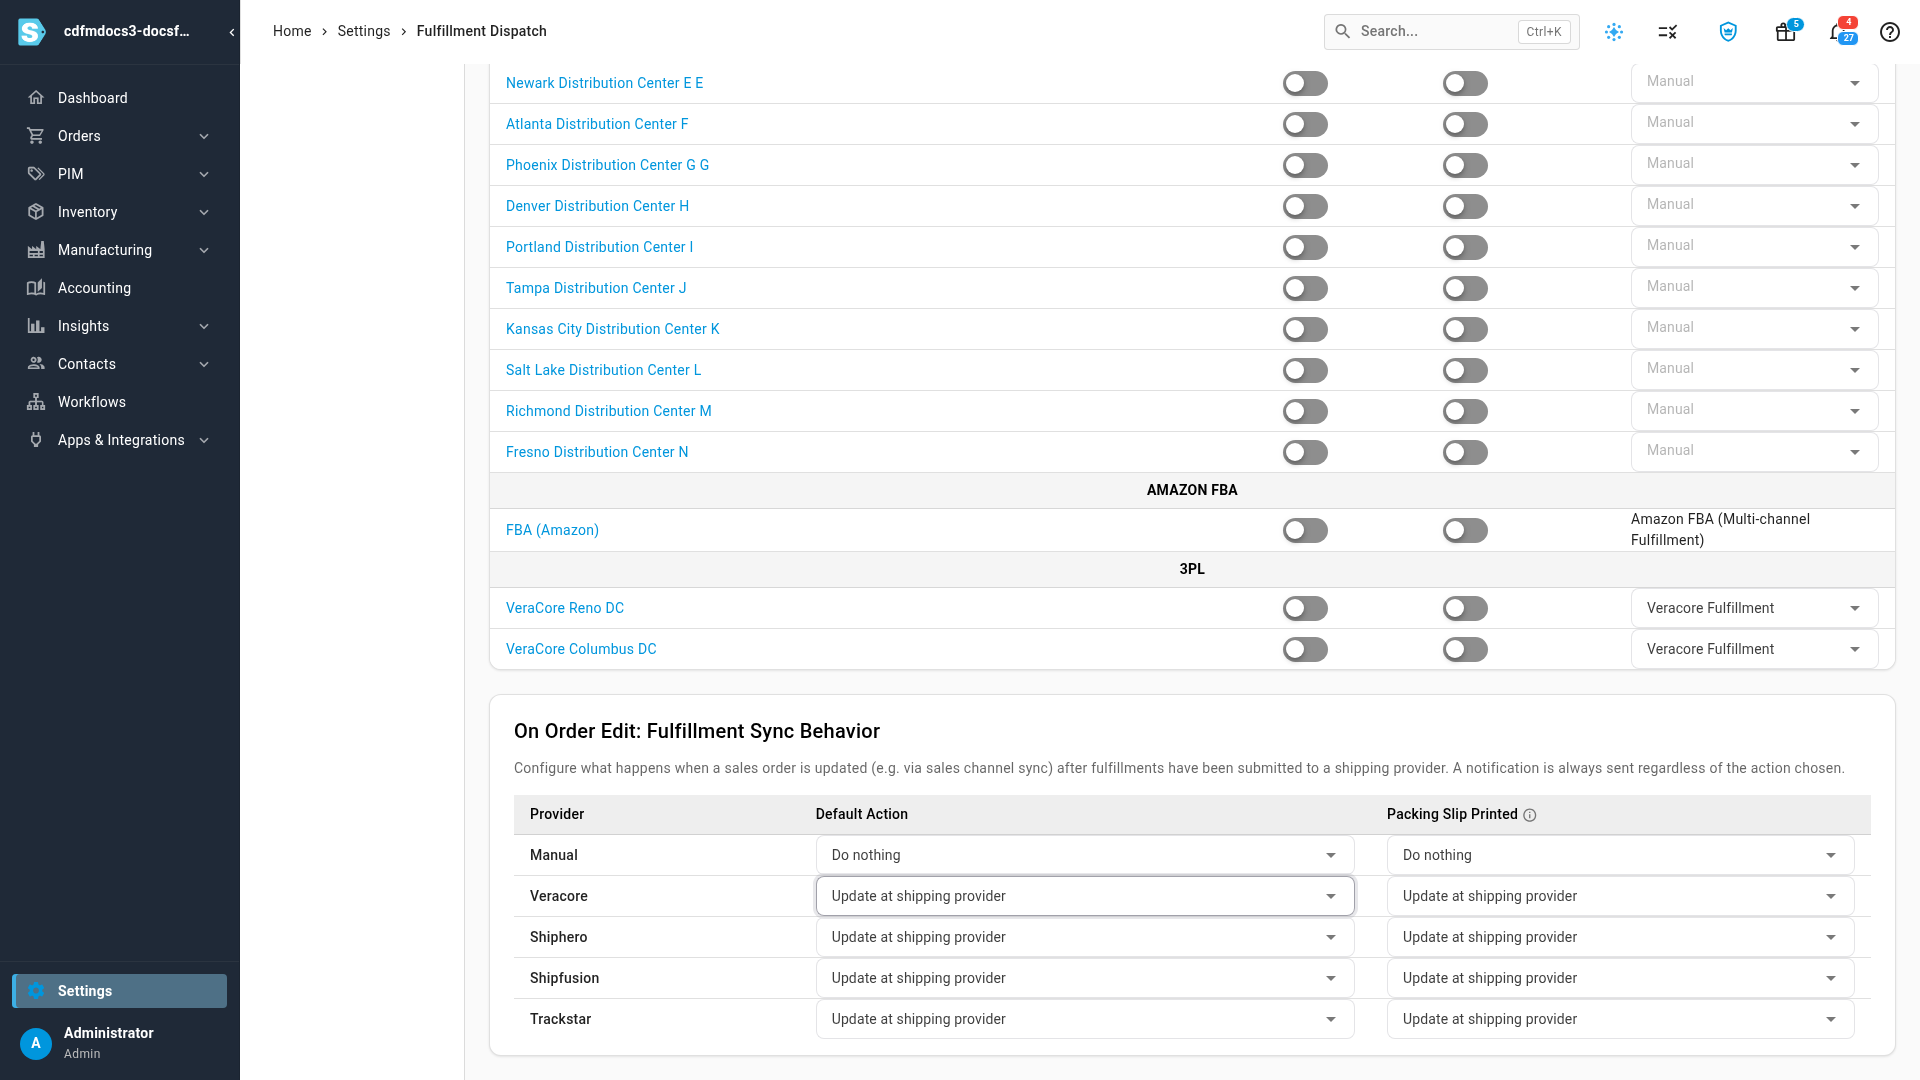
Task: Open the Salt Lake Distribution Center L link
Action: [x=603, y=370]
